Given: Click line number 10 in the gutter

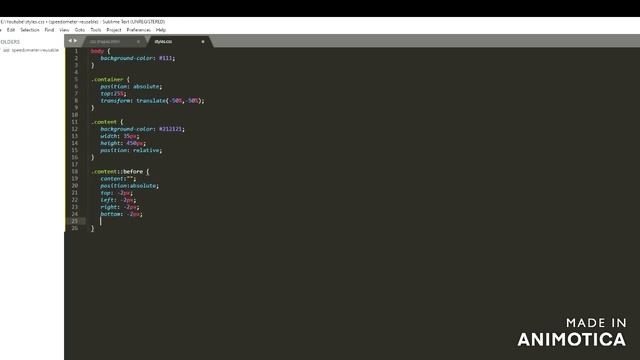Looking at the screenshot, I should click(x=75, y=115).
